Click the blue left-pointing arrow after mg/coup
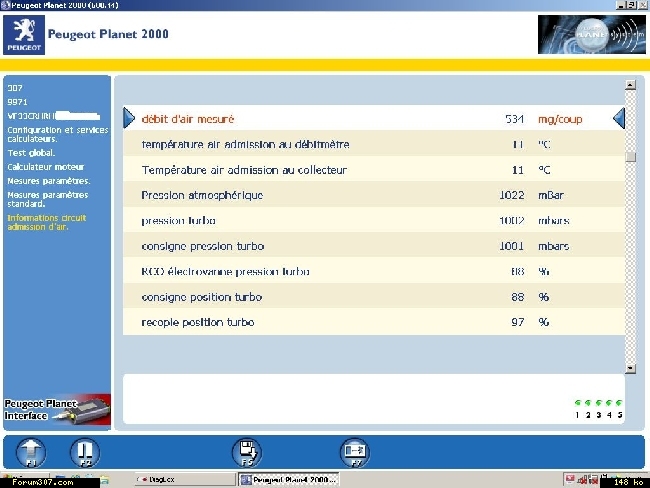The image size is (650, 488). tap(619, 118)
